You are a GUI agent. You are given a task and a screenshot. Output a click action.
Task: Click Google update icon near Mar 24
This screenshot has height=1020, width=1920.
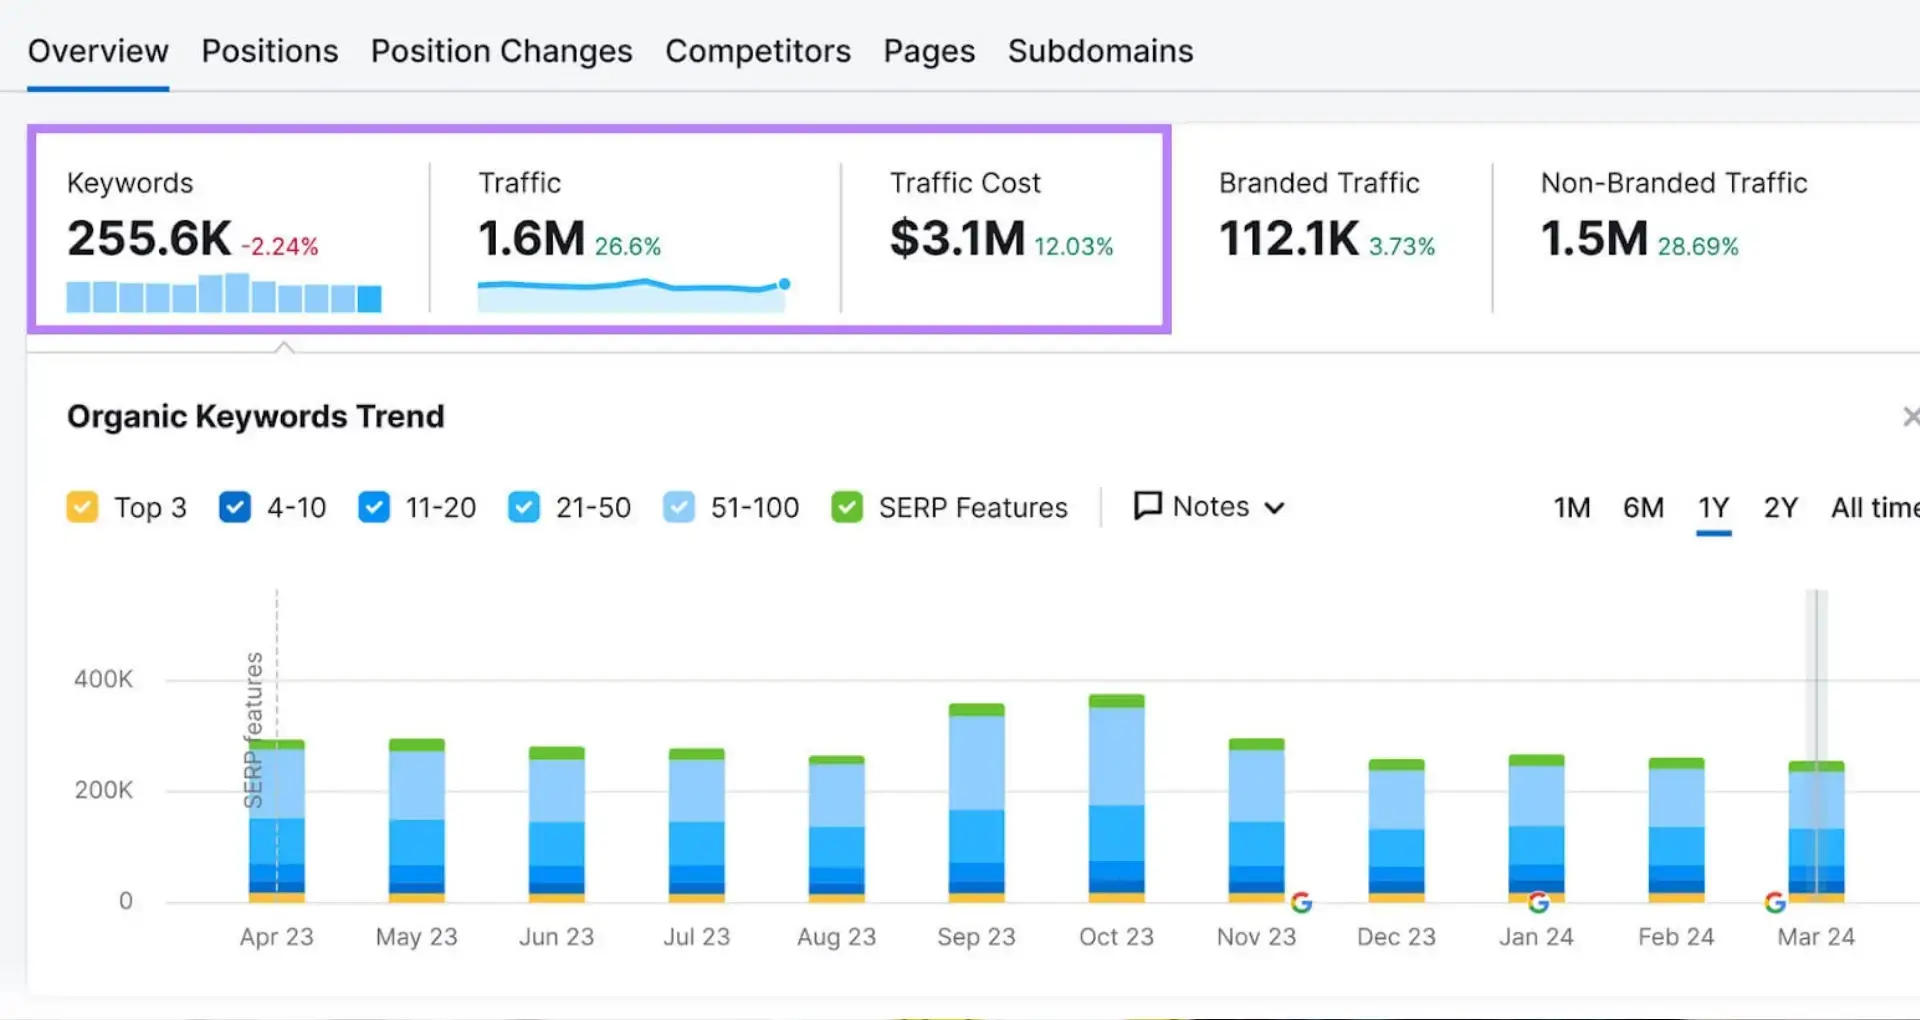pyautogui.click(x=1775, y=902)
